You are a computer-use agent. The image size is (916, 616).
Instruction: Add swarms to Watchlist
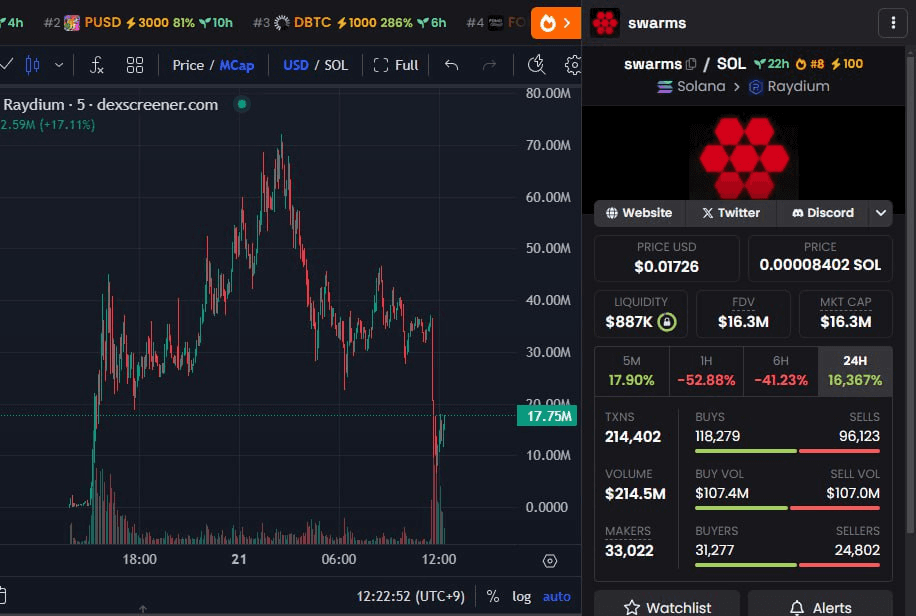[667, 605]
